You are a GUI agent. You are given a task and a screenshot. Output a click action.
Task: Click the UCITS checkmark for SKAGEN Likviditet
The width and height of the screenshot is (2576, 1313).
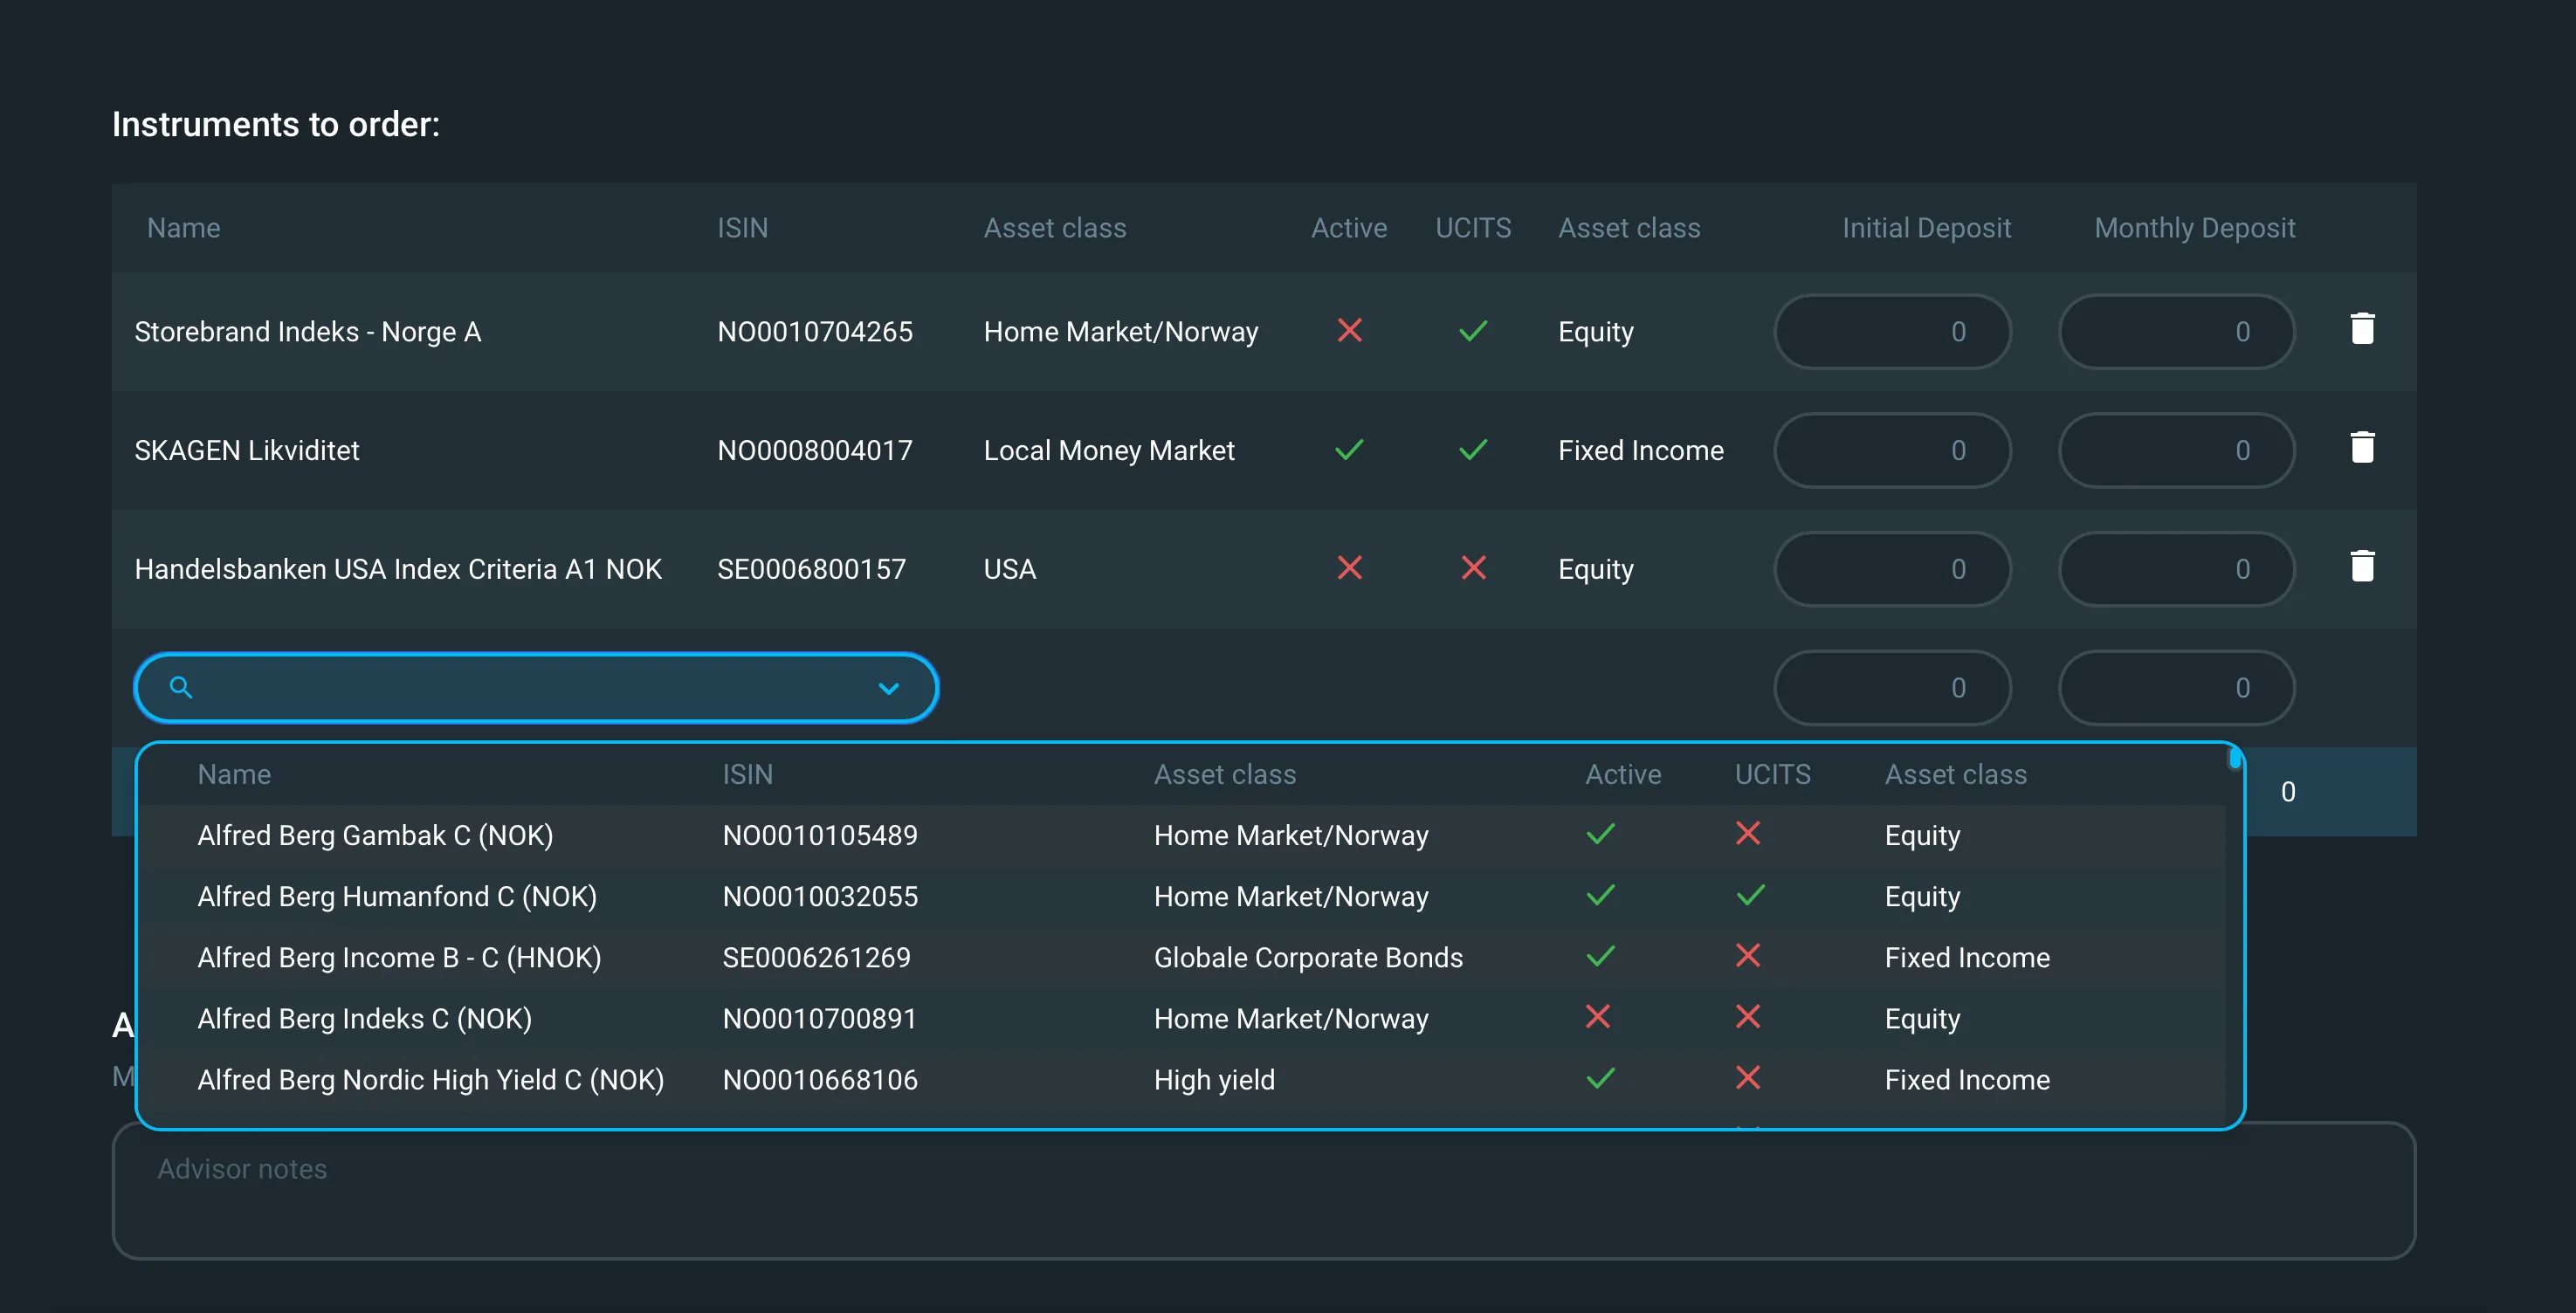click(x=1473, y=449)
